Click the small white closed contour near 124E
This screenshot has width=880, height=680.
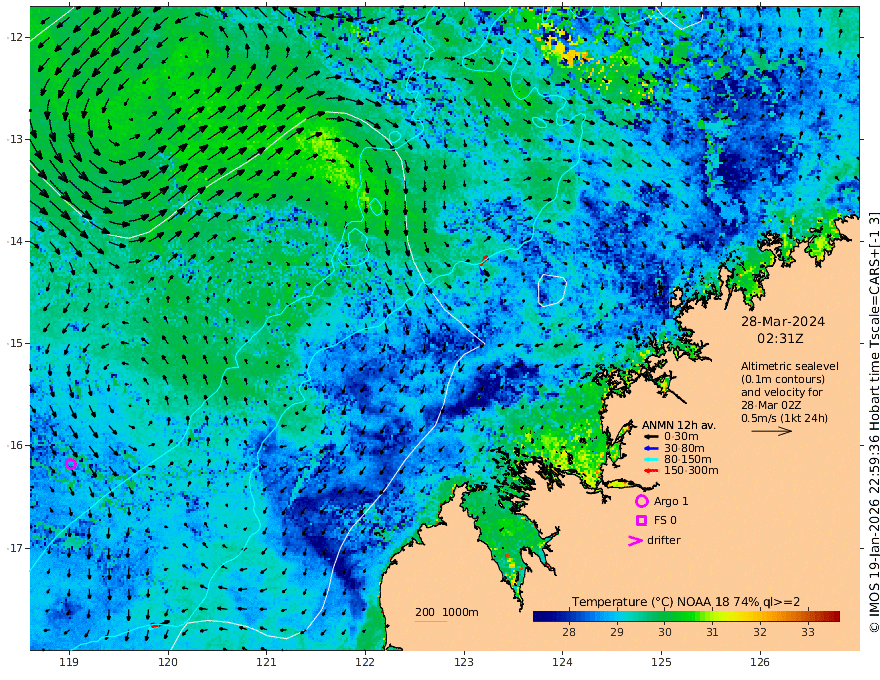click(552, 290)
